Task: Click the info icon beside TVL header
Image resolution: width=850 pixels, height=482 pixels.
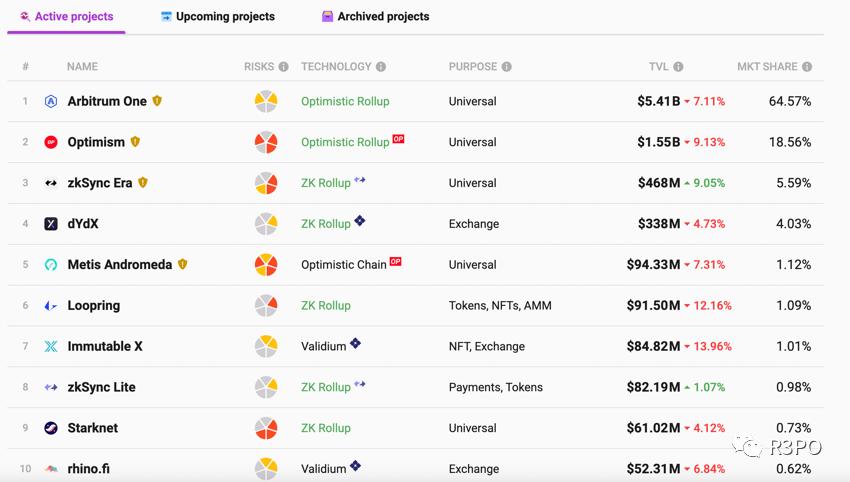Action: click(678, 67)
